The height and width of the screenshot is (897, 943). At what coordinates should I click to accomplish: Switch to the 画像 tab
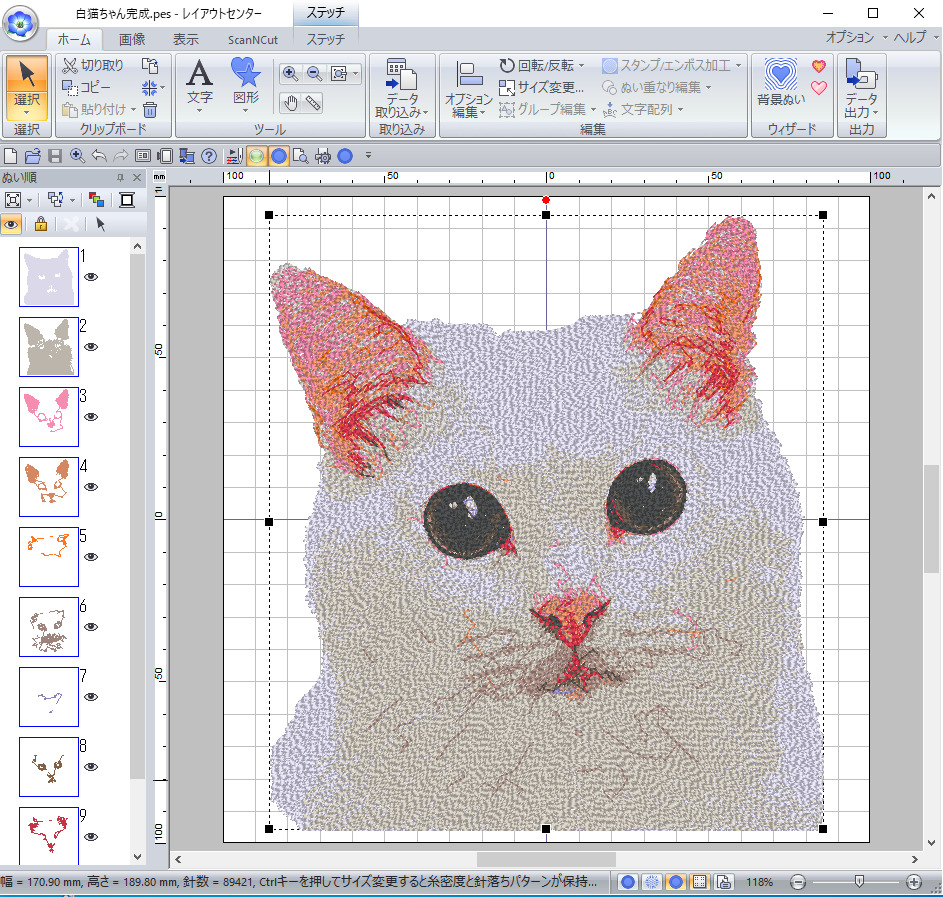(132, 40)
